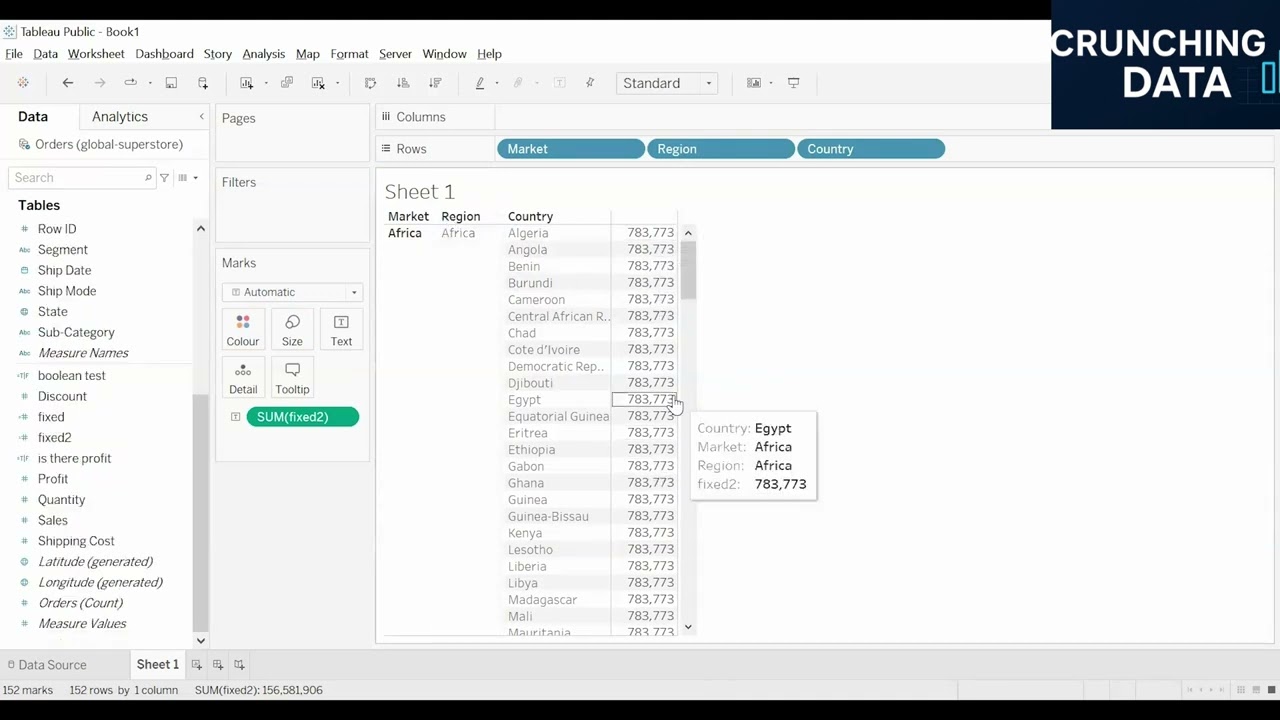Click the Country column header in Sheet 1
Screen dimensions: 1280x720
[x=530, y=216]
